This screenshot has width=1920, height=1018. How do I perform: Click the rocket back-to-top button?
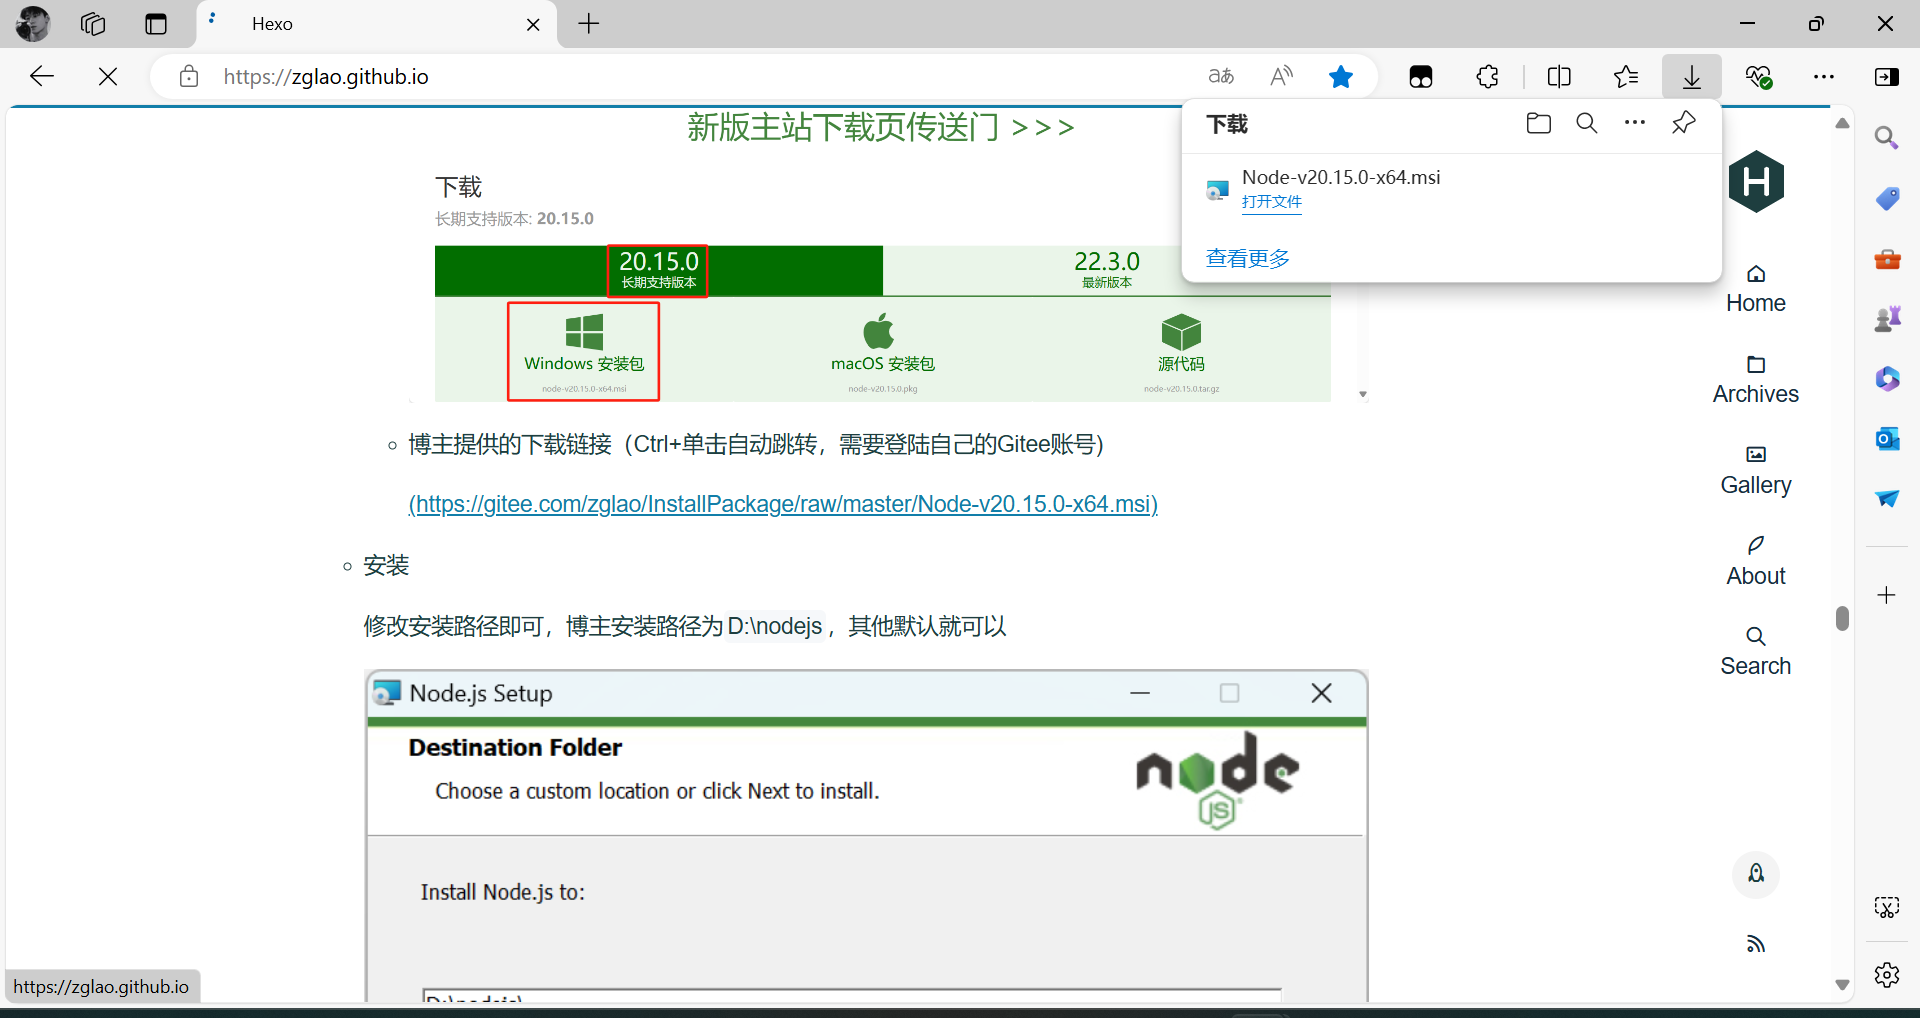point(1756,874)
